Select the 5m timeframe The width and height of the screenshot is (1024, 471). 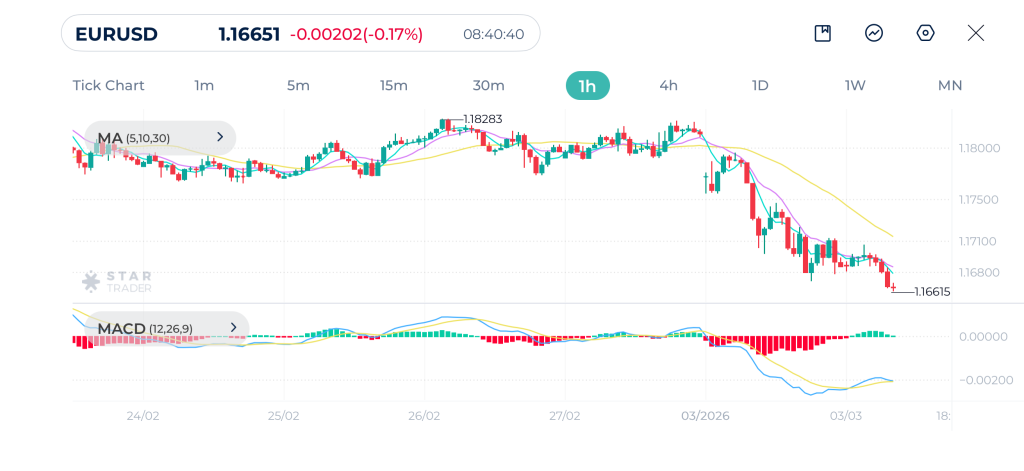(298, 86)
